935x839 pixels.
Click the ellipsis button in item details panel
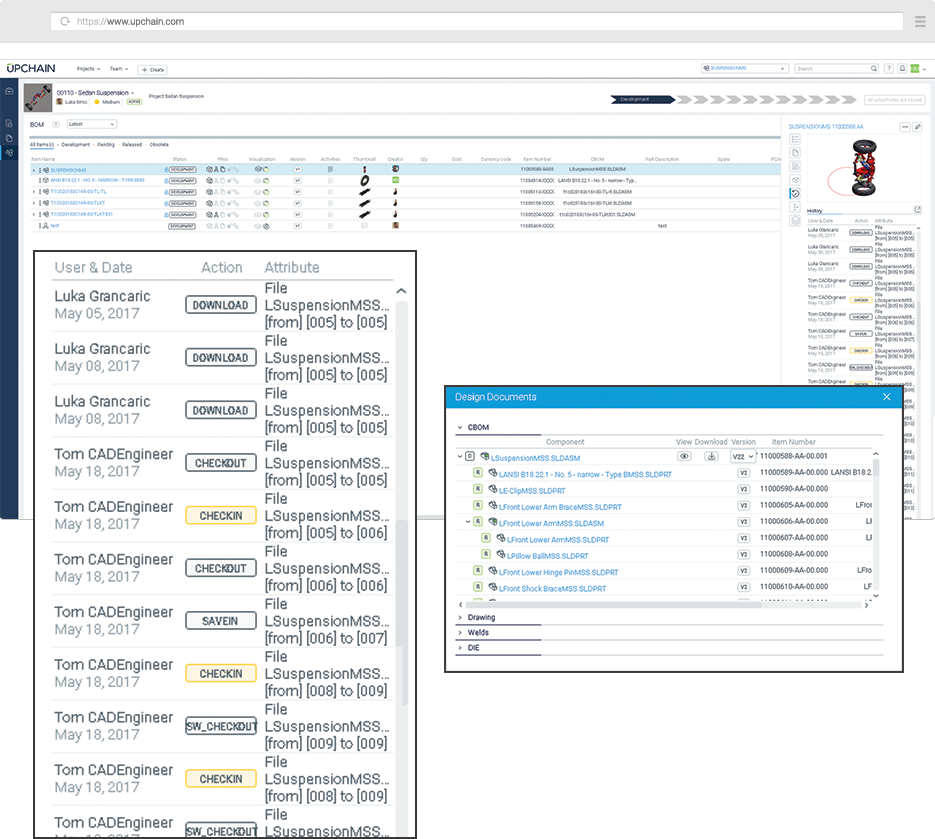pyautogui.click(x=905, y=127)
